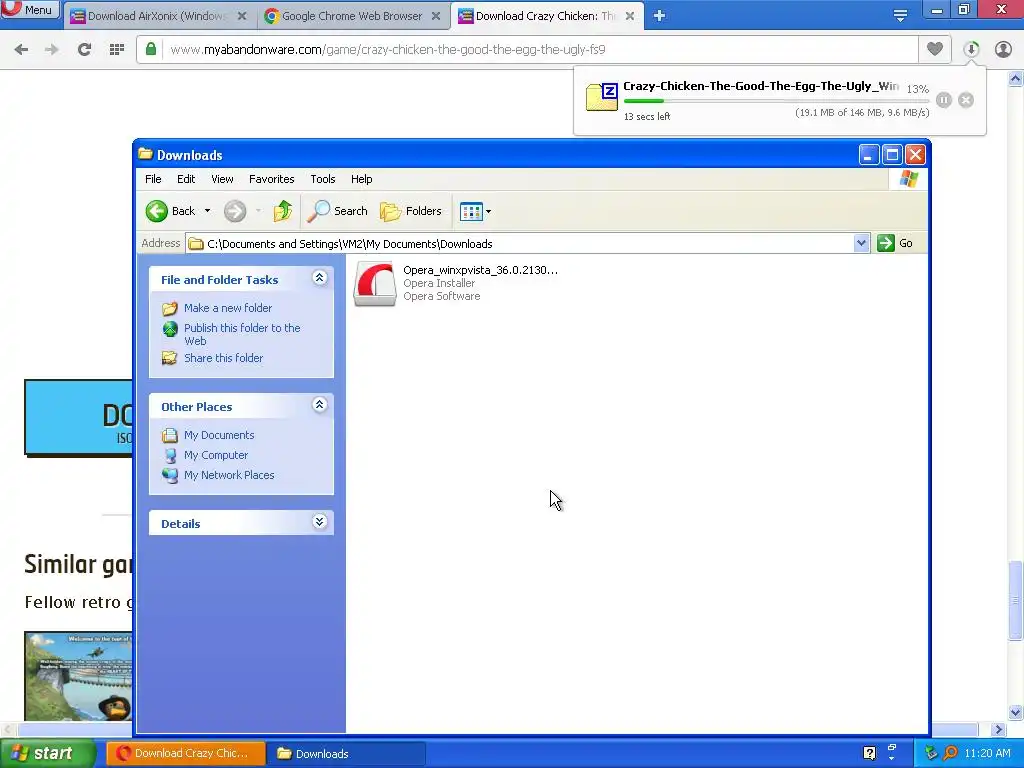The image size is (1024, 768).
Task: Open the Opera user profile icon
Action: coord(1003,49)
